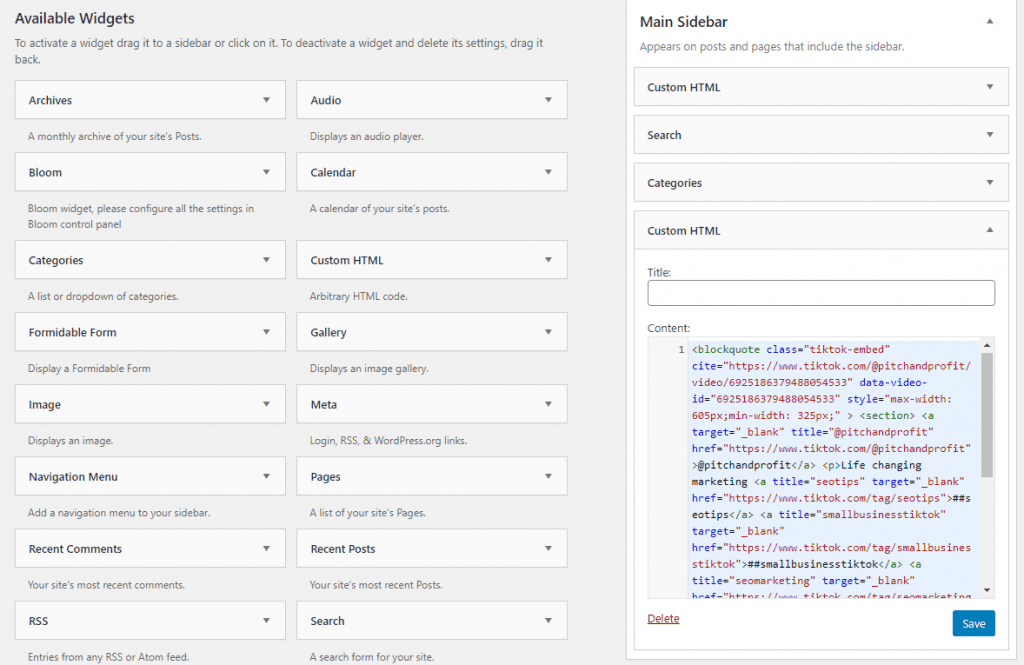This screenshot has width=1024, height=665.
Task: Collapse the open Custom HTML widget
Action: point(989,231)
